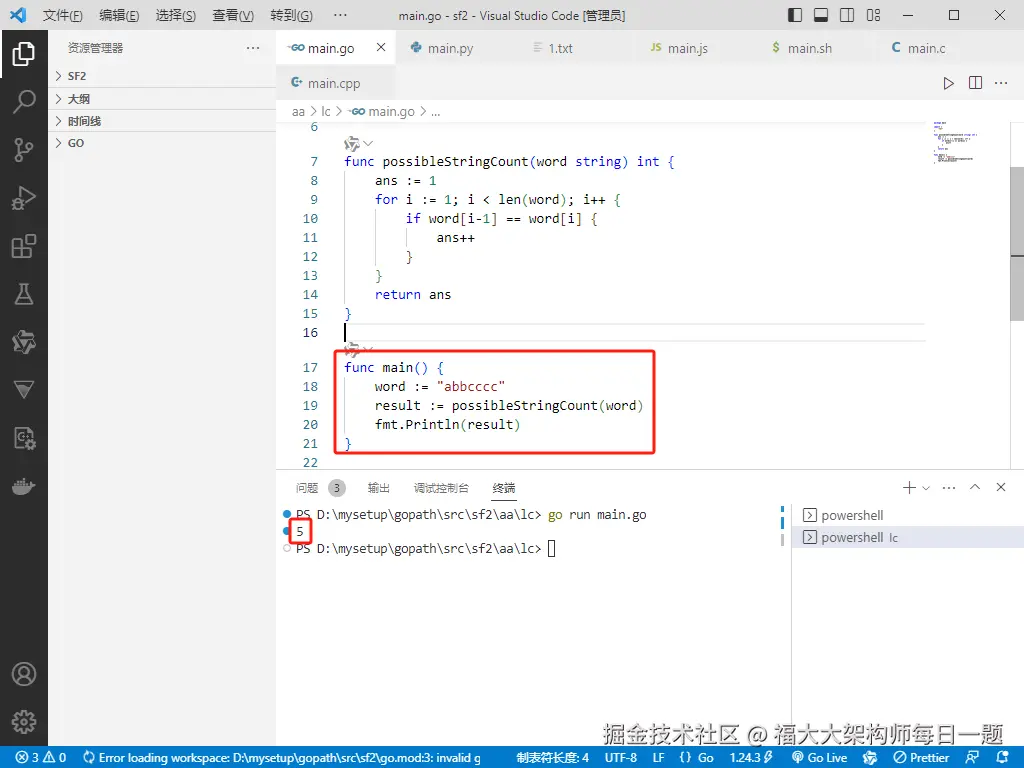Switch to 1.txt editor tab
The width and height of the screenshot is (1024, 768).
click(x=560, y=48)
